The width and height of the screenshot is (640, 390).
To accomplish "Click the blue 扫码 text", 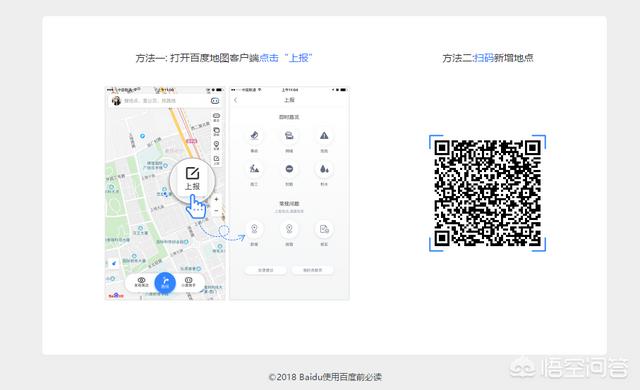I will coord(483,58).
